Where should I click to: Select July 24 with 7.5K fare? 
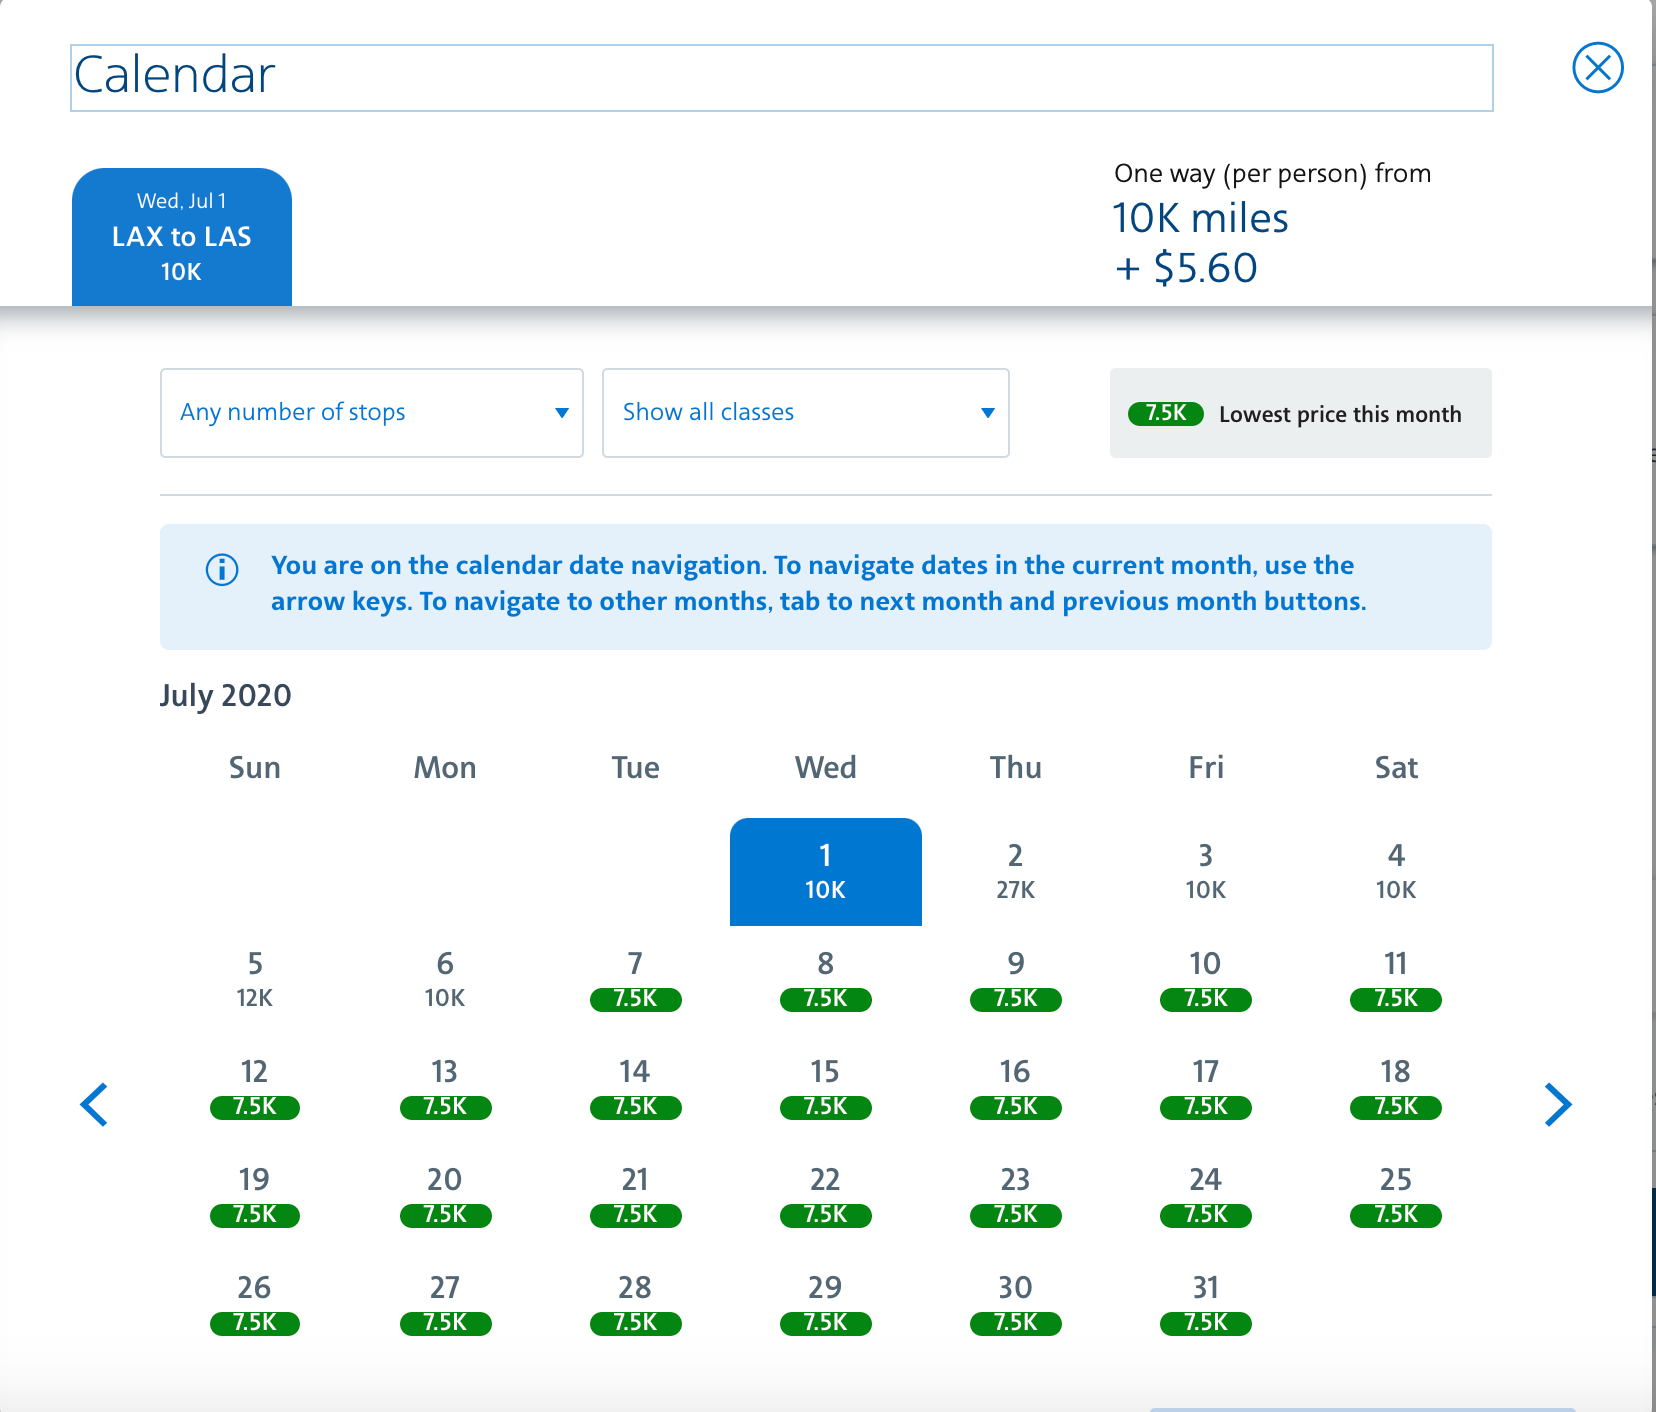tap(1205, 1196)
